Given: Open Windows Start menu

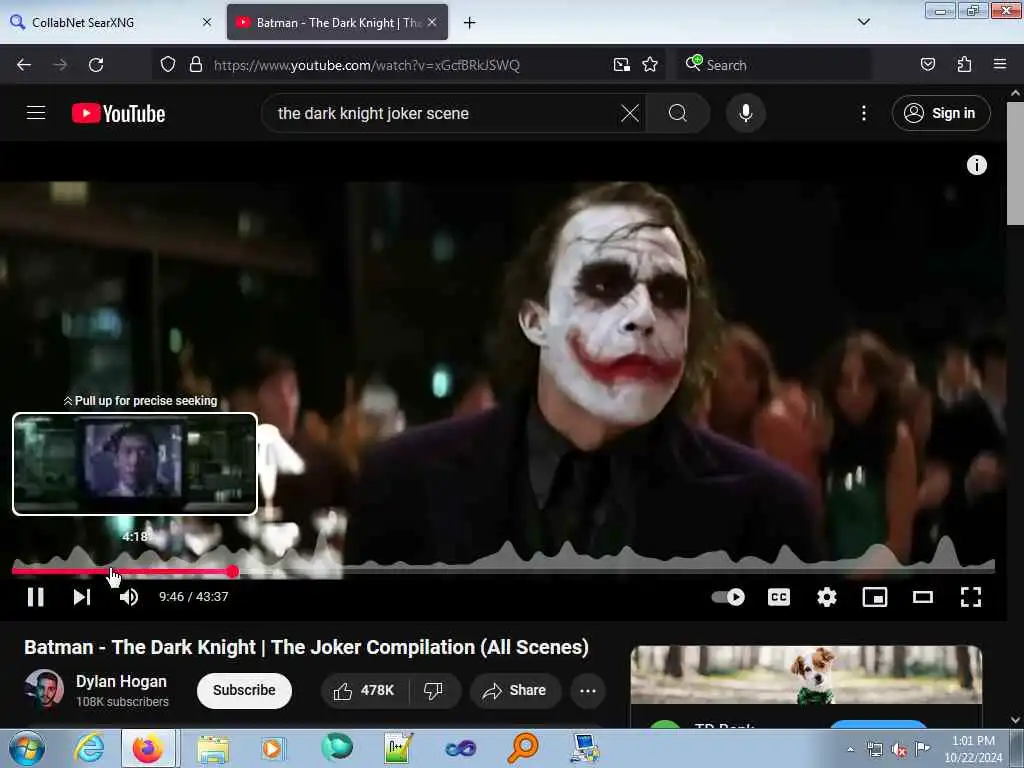Looking at the screenshot, I should click(27, 748).
